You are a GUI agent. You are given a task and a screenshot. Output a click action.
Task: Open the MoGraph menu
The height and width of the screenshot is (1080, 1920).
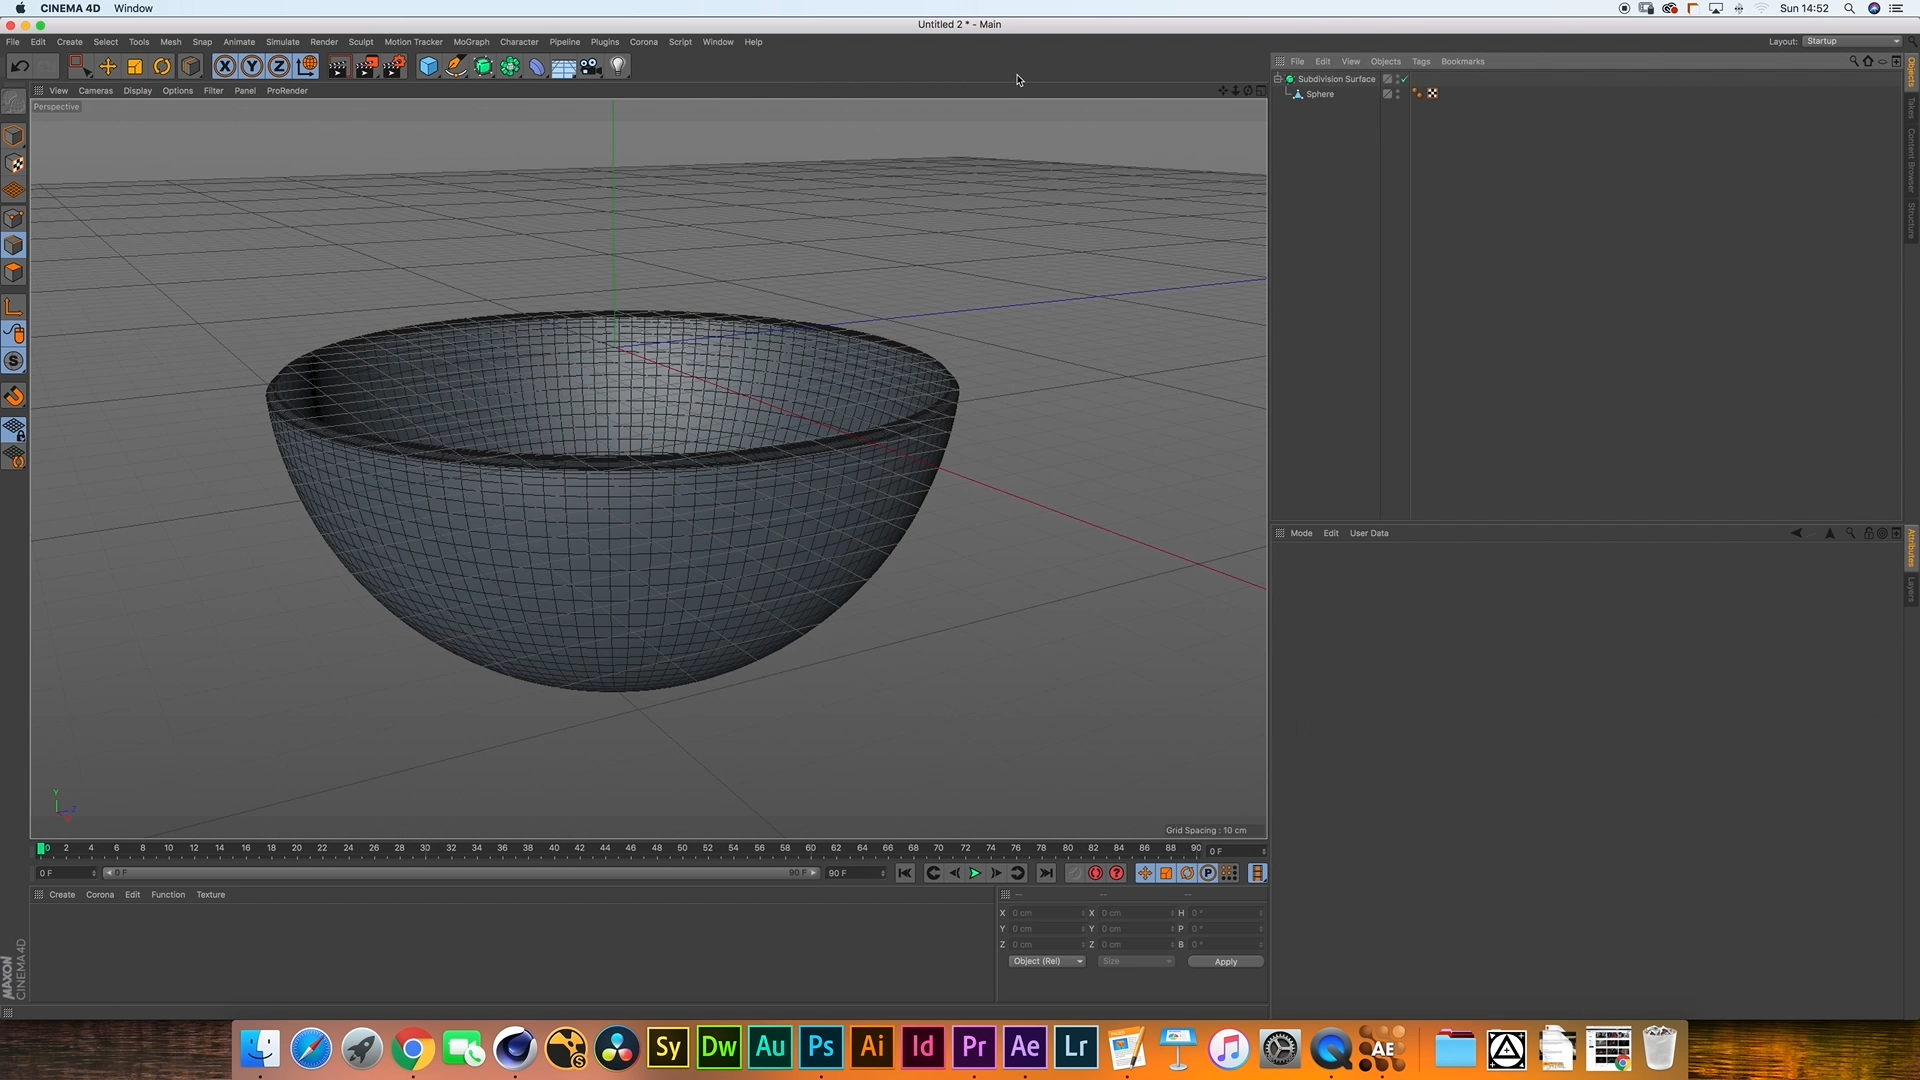[x=471, y=42]
